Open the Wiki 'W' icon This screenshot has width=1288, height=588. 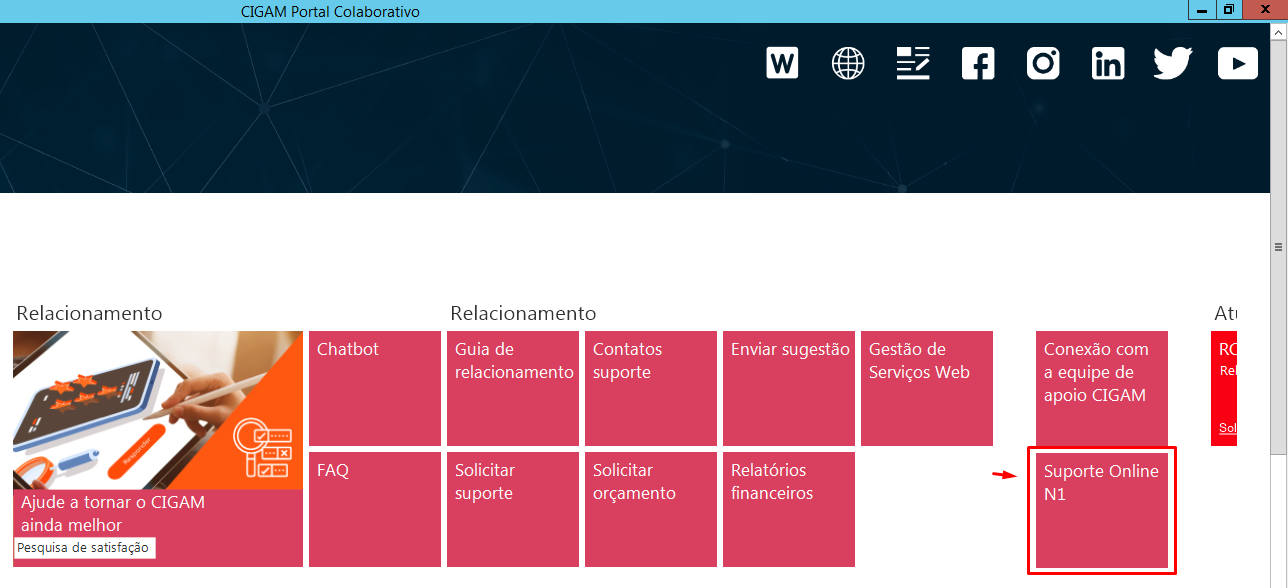point(782,63)
